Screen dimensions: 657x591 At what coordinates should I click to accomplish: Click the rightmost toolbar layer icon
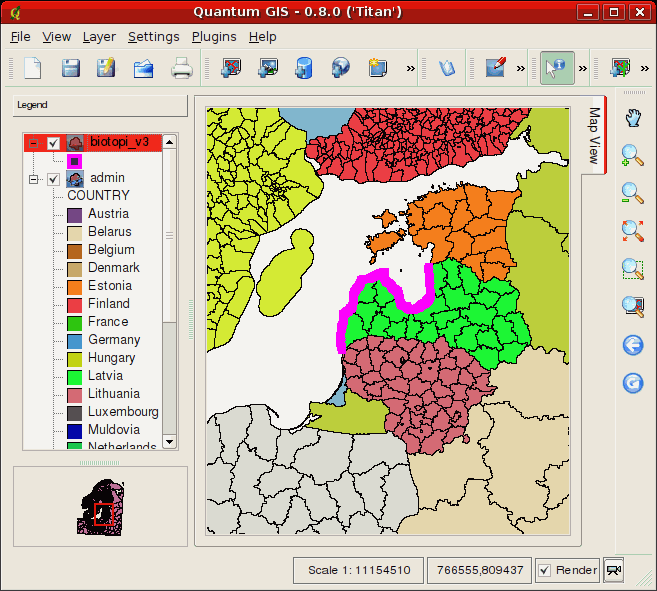[x=620, y=68]
